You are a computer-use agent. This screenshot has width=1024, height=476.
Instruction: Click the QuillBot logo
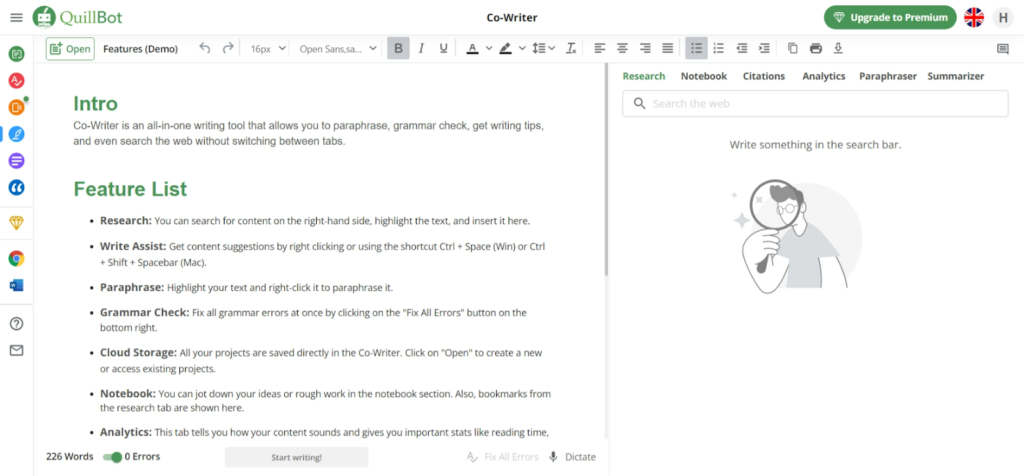pos(77,18)
